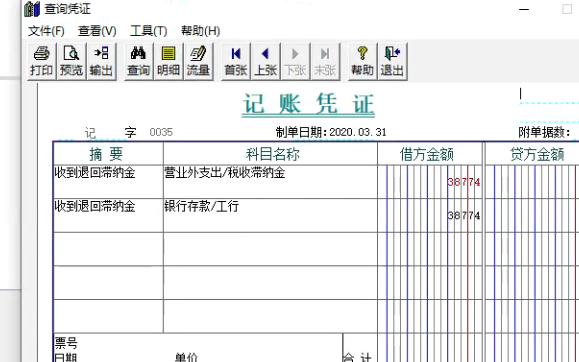Show 明细 detail view
The height and width of the screenshot is (362, 579).
pyautogui.click(x=168, y=61)
